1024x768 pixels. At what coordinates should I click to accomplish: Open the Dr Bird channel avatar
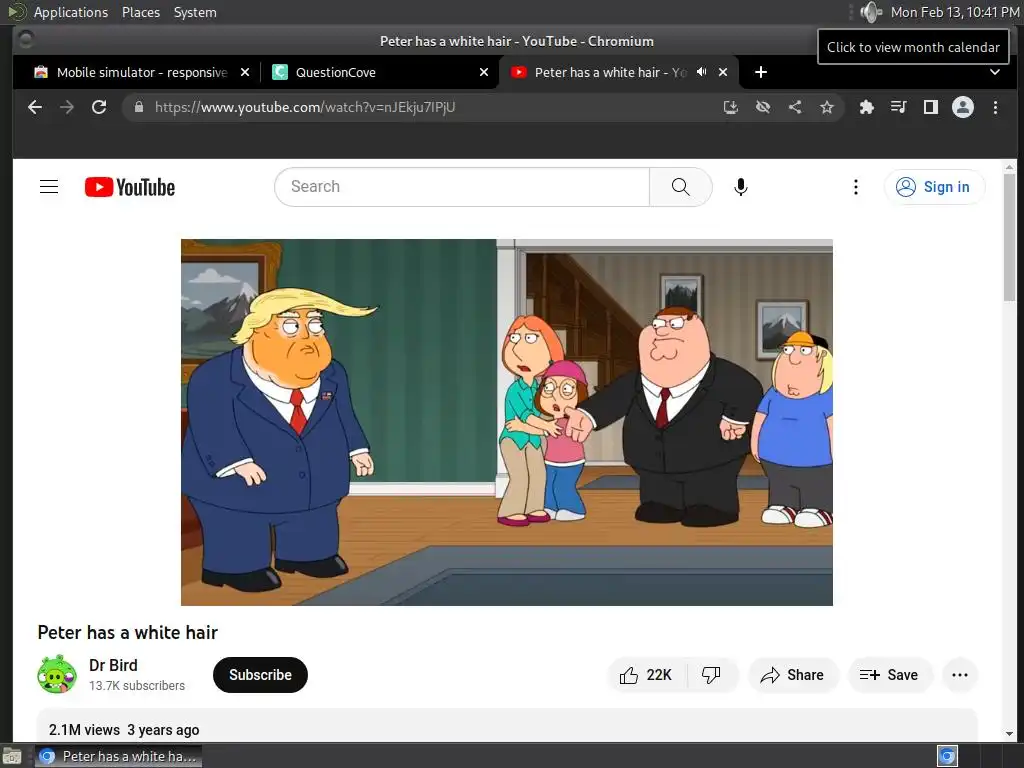[x=57, y=675]
